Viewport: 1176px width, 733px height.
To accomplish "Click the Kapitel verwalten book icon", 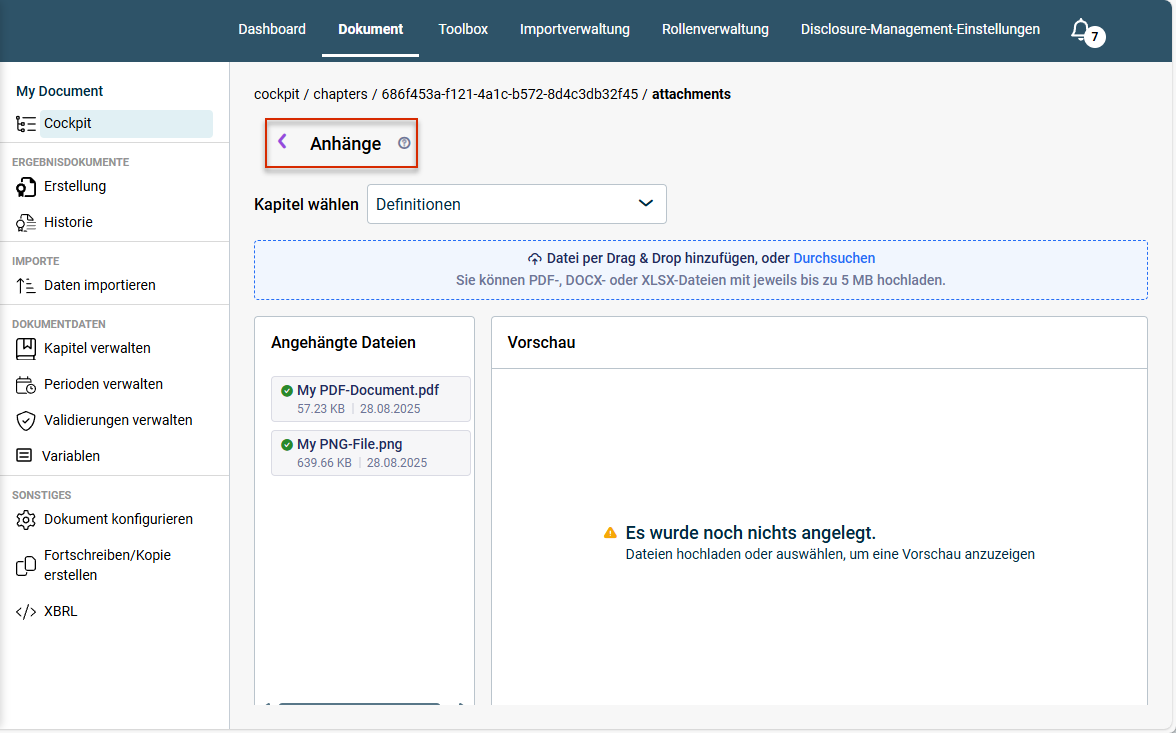I will 26,349.
